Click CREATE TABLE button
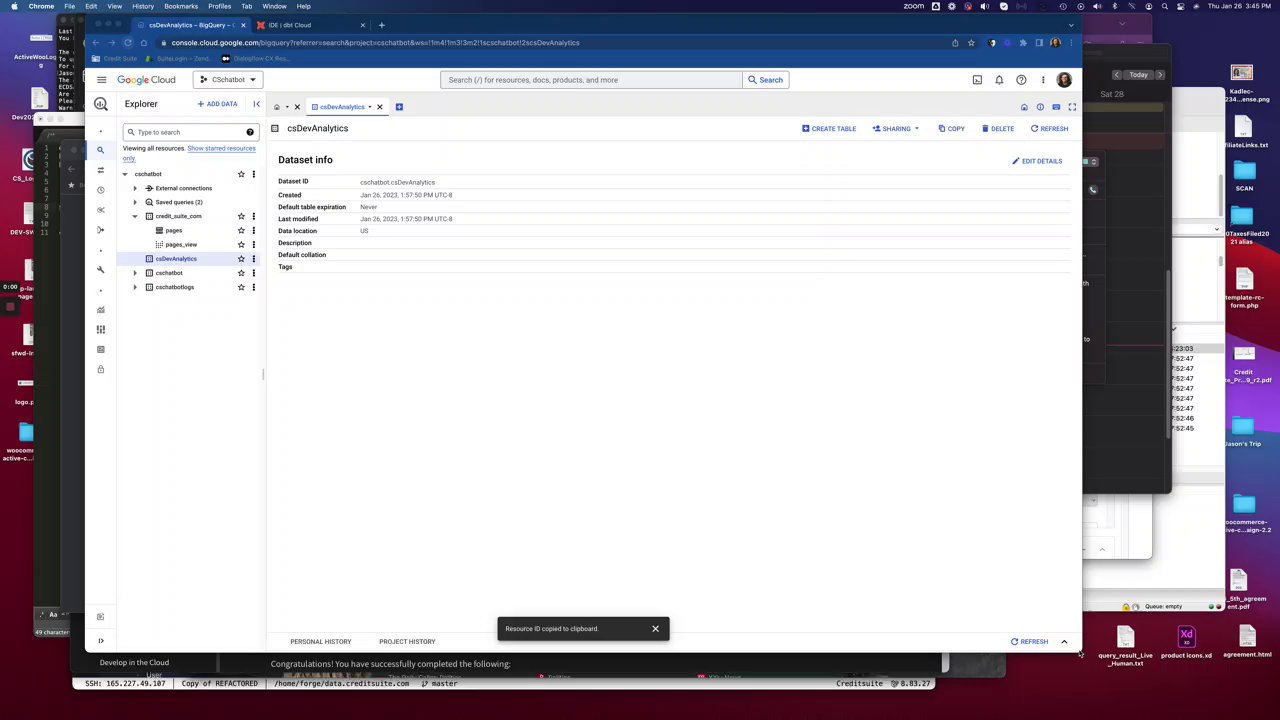The width and height of the screenshot is (1280, 720). 829,129
